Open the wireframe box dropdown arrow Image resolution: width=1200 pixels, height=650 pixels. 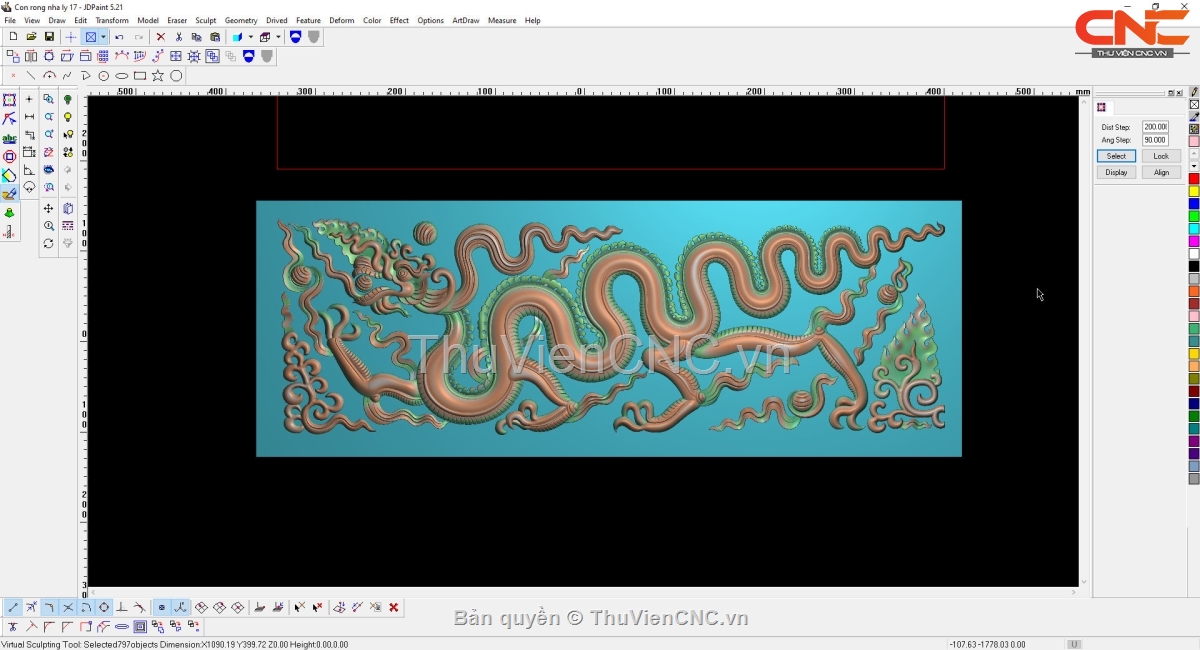(278, 37)
